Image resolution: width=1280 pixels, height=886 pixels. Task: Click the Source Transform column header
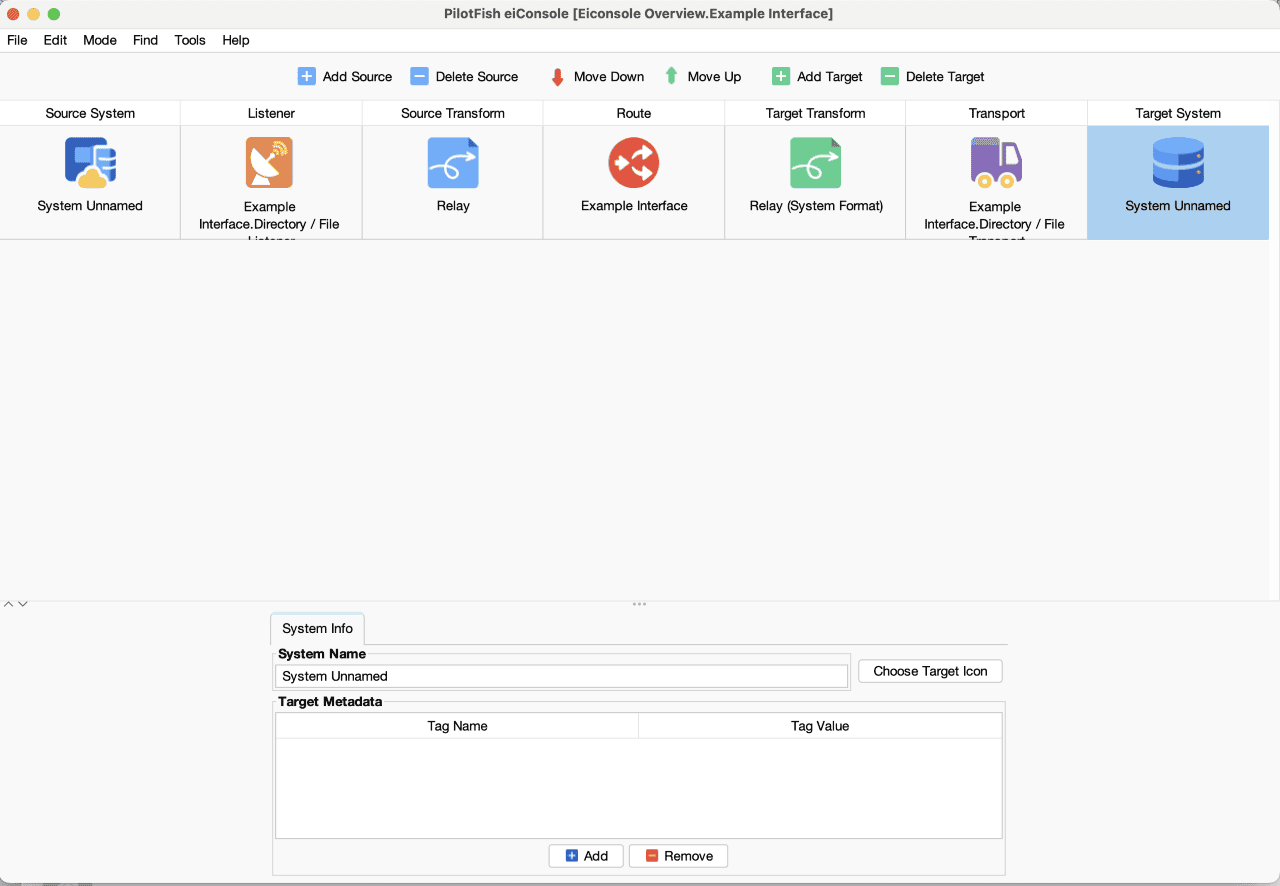pyautogui.click(x=453, y=113)
